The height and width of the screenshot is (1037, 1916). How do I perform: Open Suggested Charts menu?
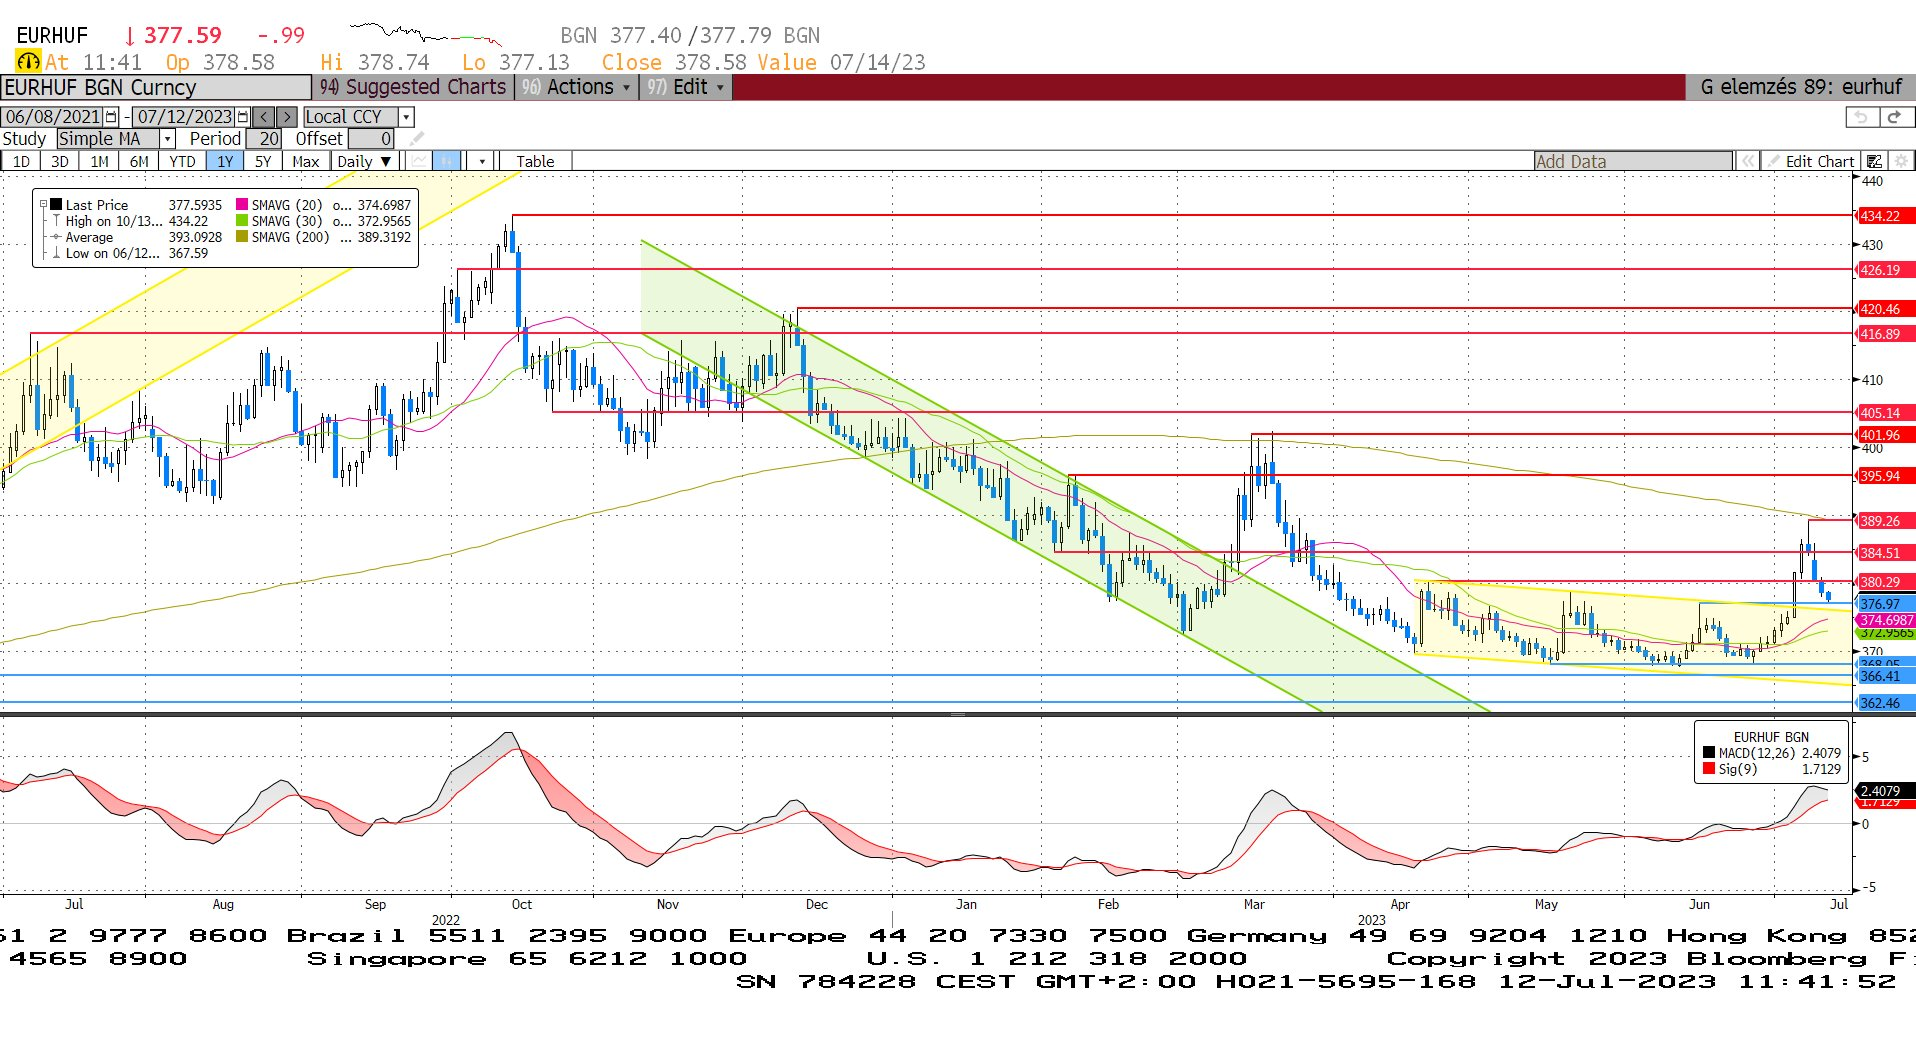(413, 87)
